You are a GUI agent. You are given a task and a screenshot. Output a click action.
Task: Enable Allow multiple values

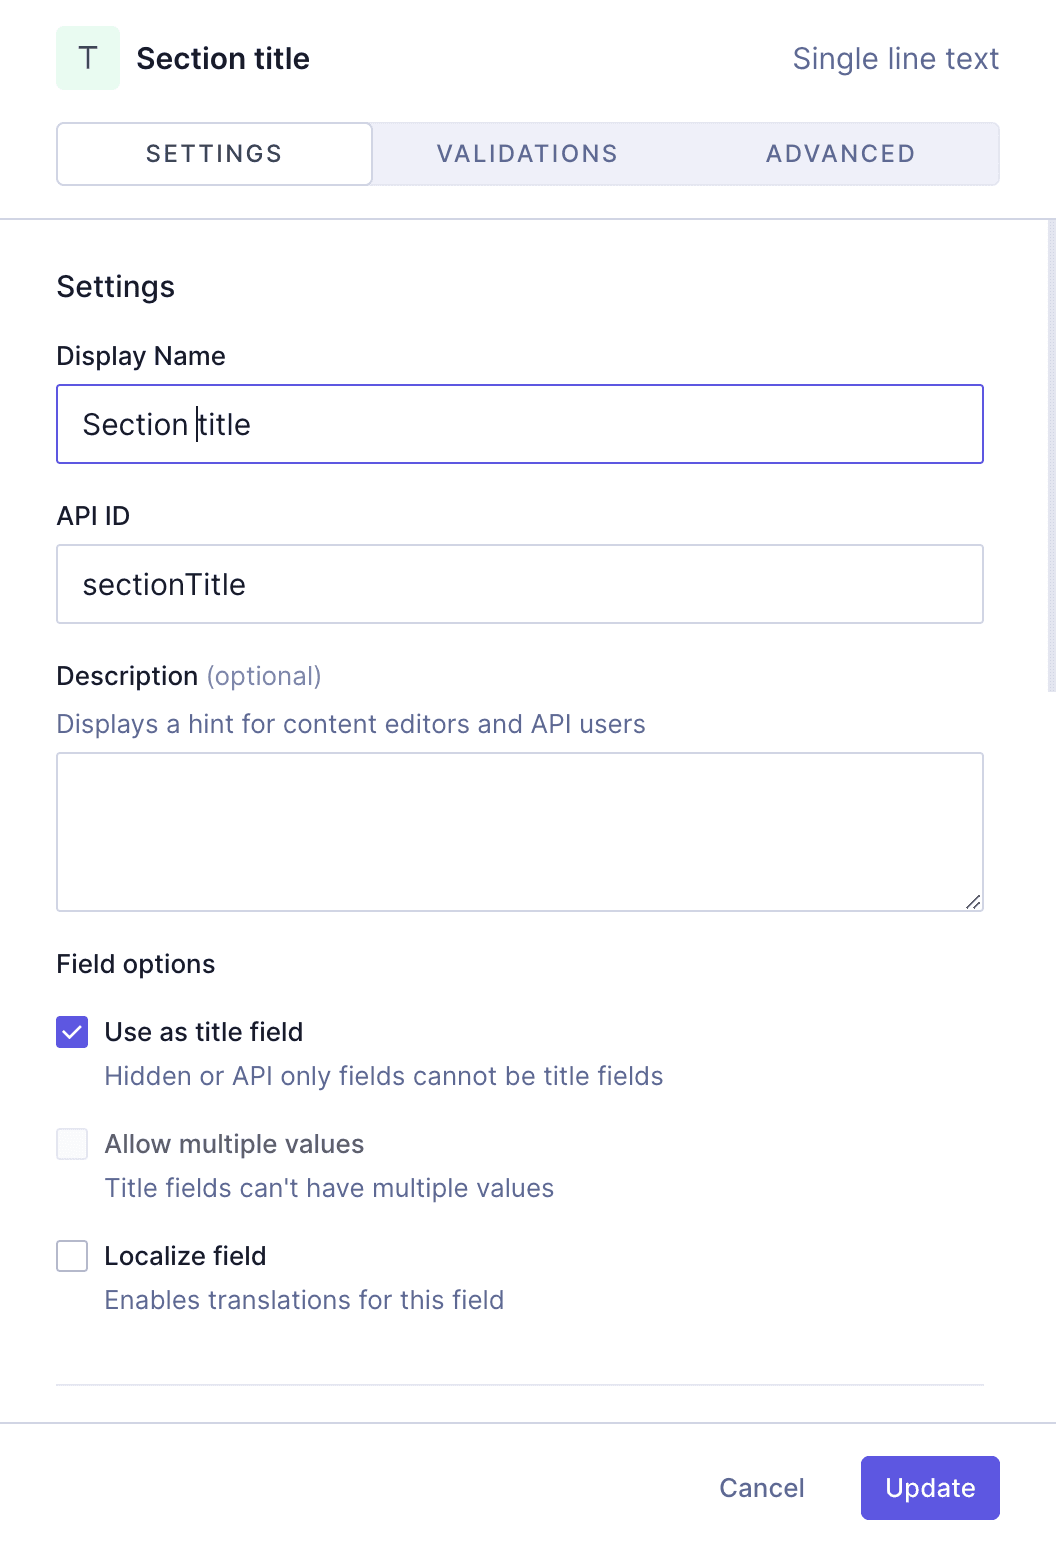[71, 1144]
